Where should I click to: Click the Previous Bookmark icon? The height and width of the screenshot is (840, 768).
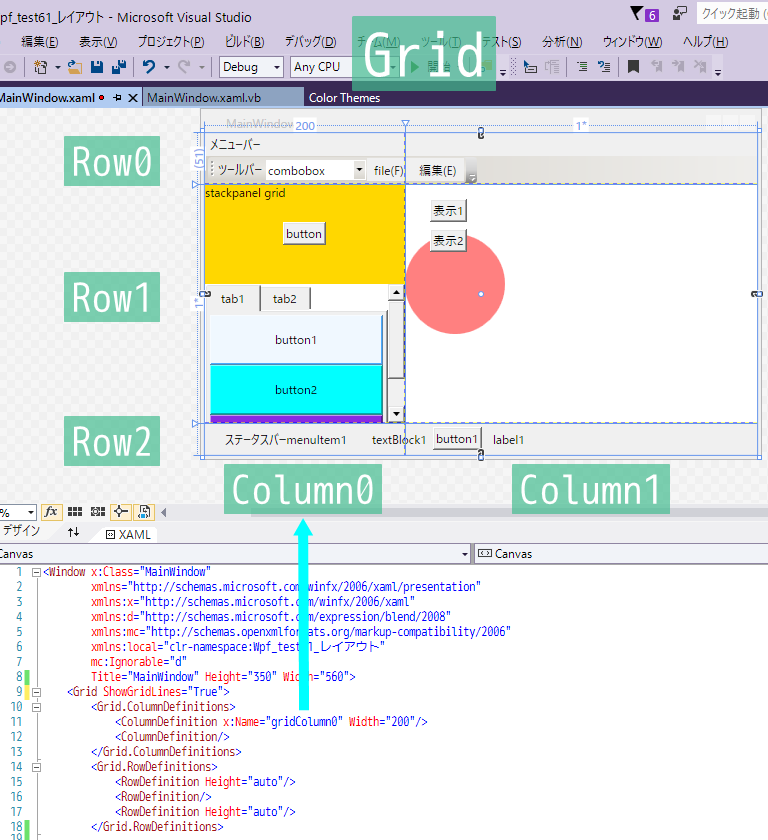656,67
